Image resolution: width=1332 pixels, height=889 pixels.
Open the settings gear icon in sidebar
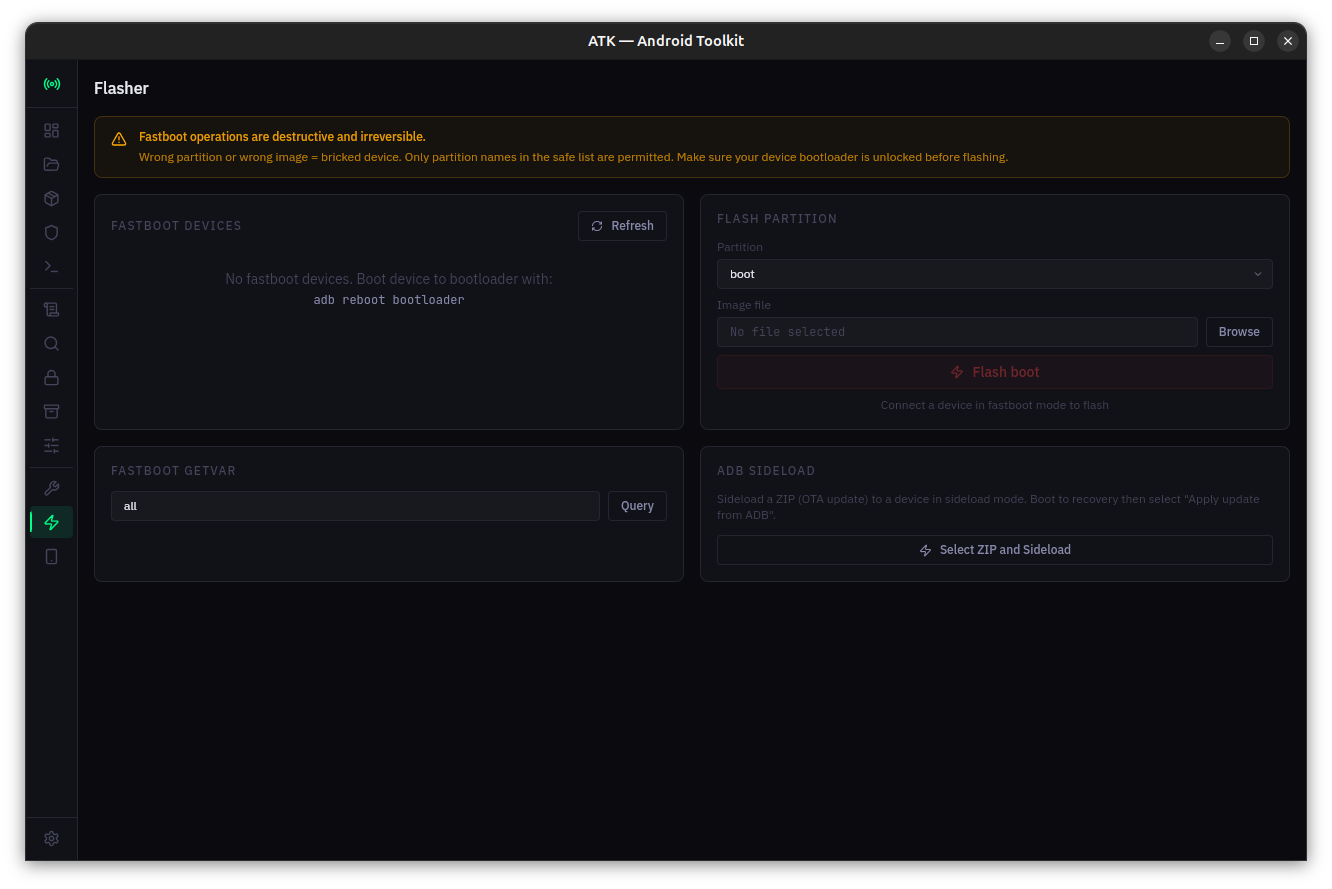51,838
